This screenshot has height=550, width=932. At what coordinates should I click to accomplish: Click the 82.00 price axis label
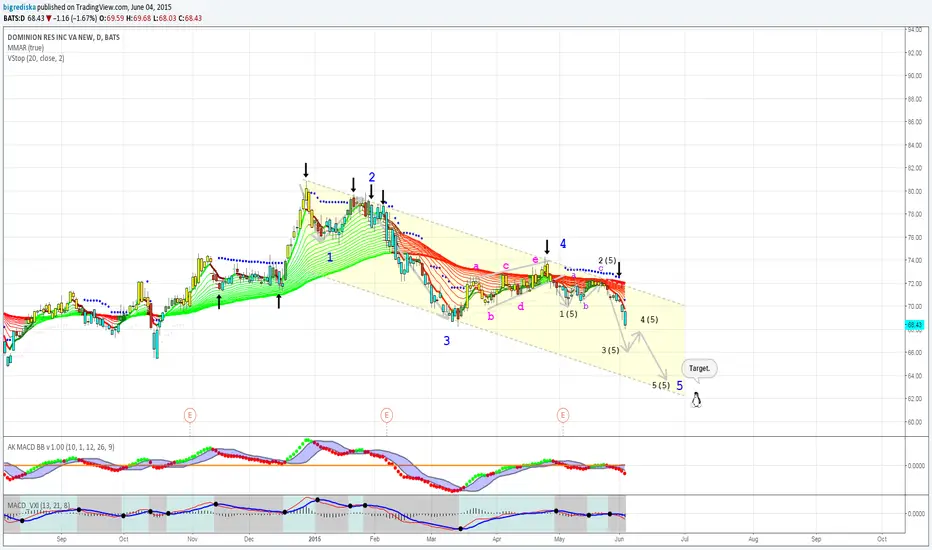(914, 168)
